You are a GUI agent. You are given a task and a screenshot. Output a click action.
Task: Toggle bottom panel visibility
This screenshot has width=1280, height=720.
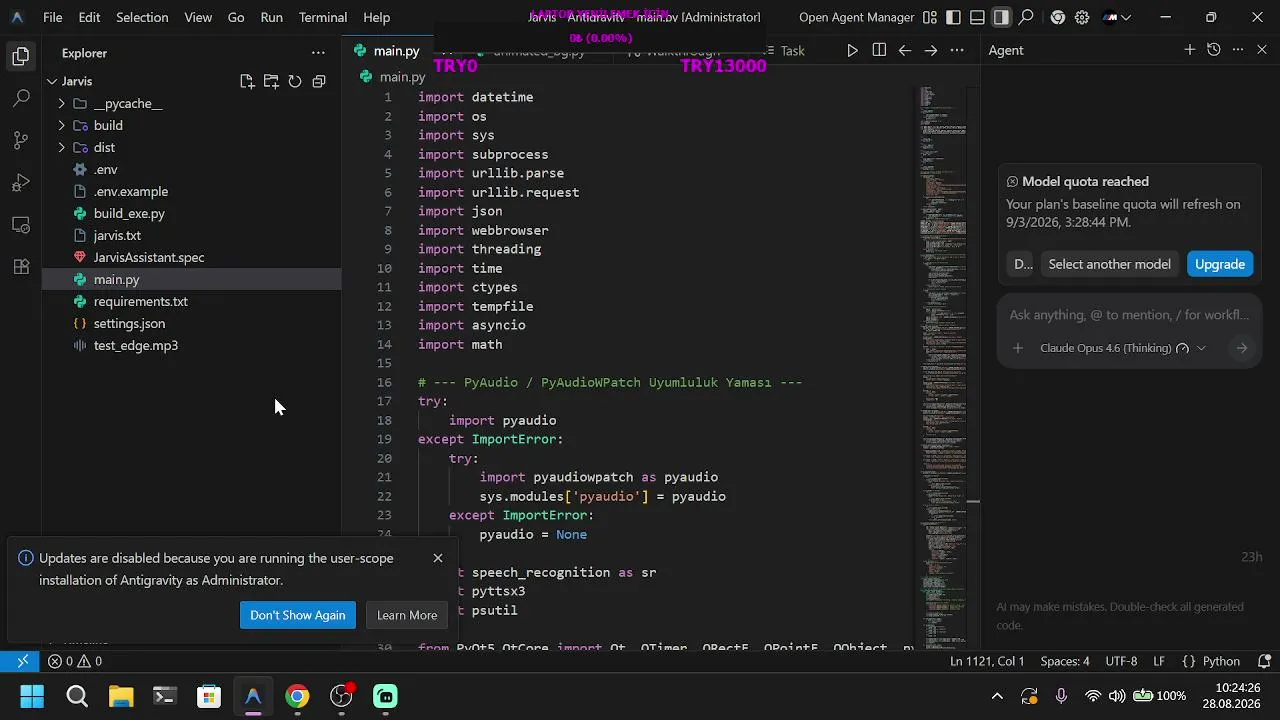978,17
